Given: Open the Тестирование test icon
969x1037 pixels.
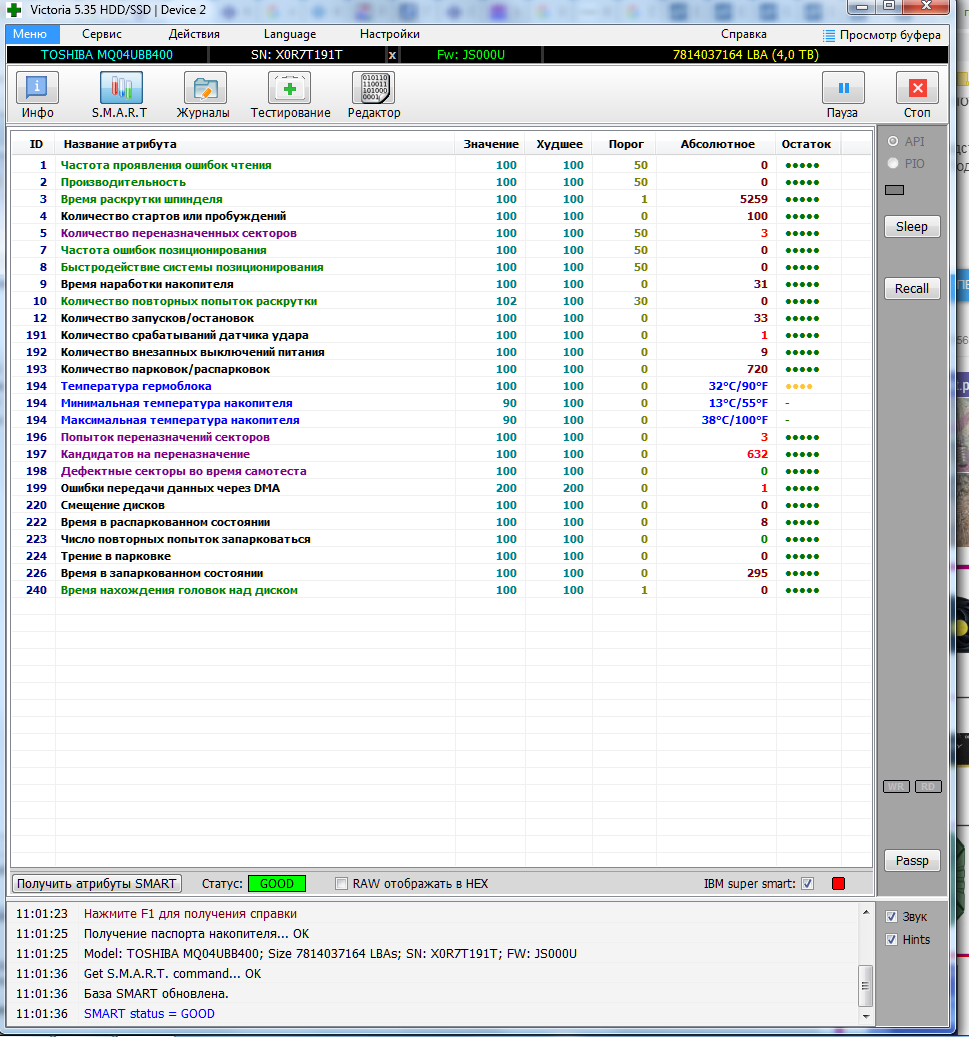Looking at the screenshot, I should click(290, 89).
